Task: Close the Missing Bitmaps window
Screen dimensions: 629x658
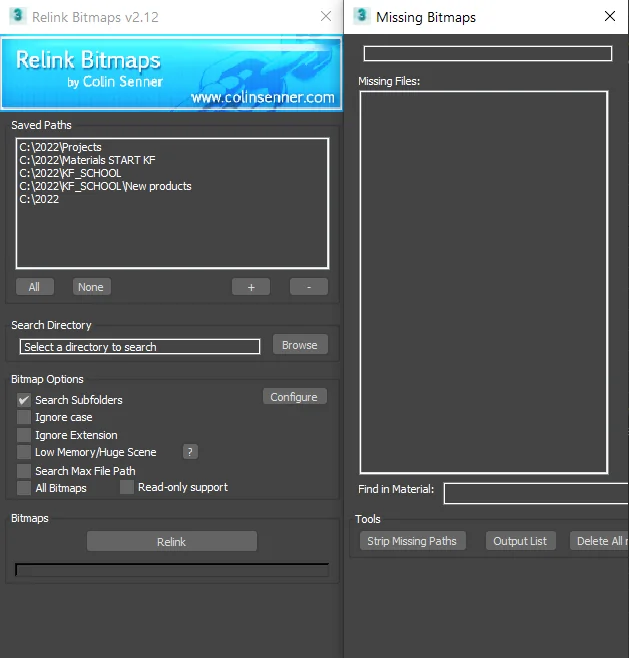Action: click(610, 16)
